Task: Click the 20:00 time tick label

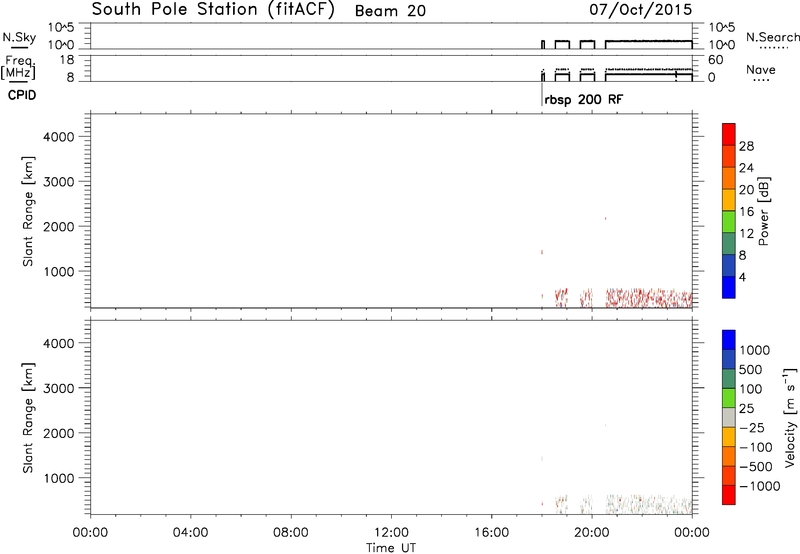Action: click(591, 533)
